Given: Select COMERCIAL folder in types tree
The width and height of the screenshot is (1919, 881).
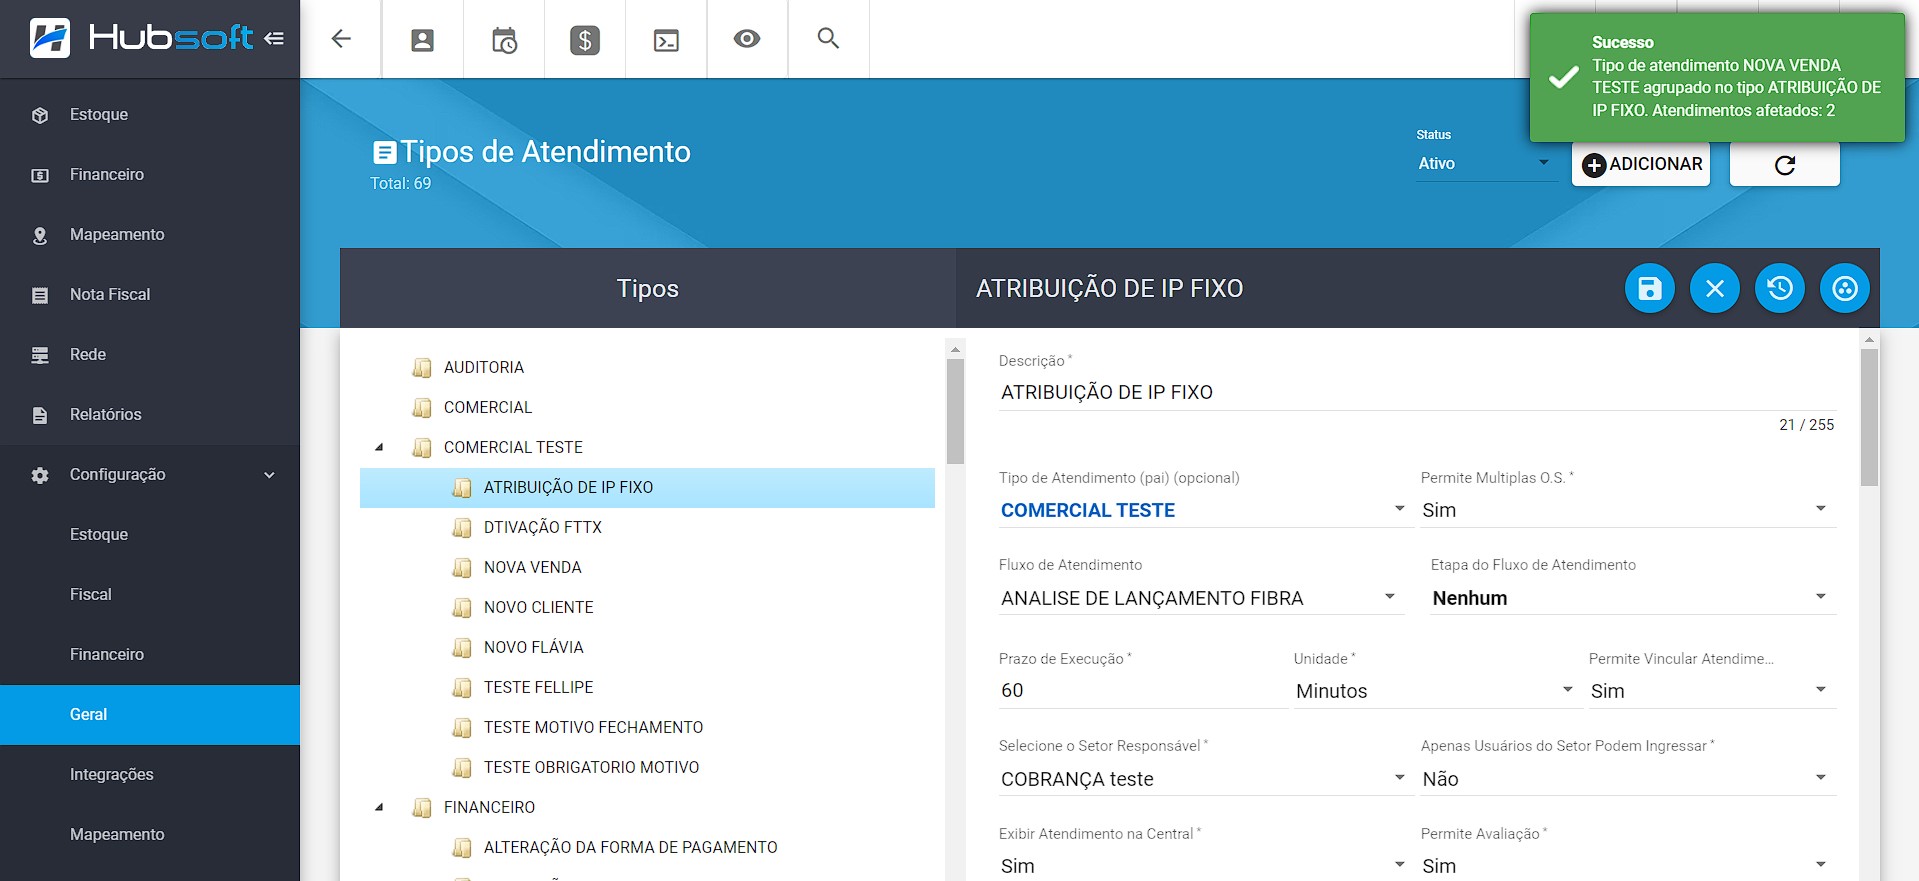Looking at the screenshot, I should click(488, 407).
